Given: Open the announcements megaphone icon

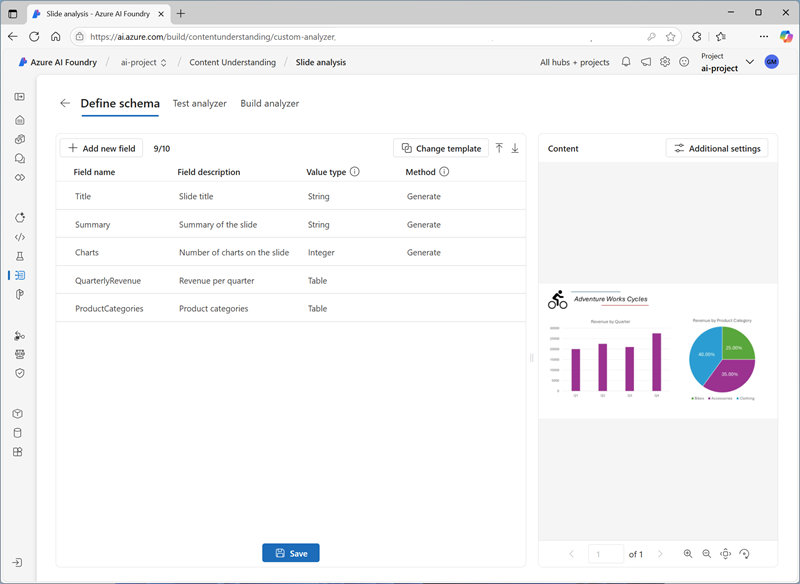Looking at the screenshot, I should (646, 62).
